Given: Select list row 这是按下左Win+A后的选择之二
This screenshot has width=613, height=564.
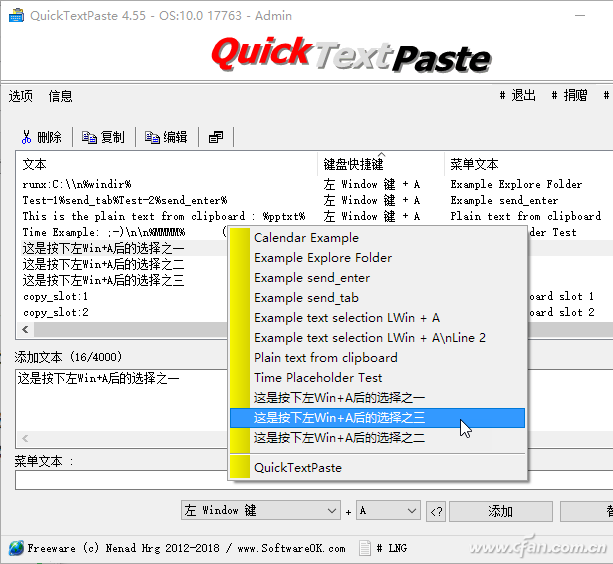Looking at the screenshot, I should (103, 264).
